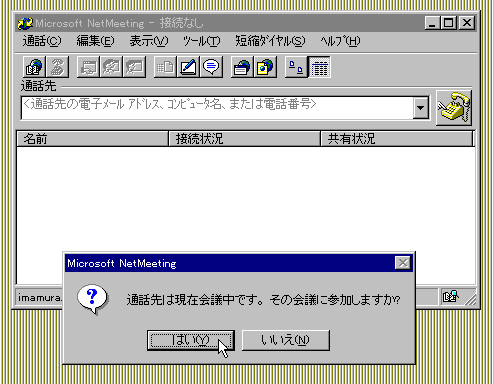
Task: Click the はい(Y) button in dialog
Action: (191, 340)
